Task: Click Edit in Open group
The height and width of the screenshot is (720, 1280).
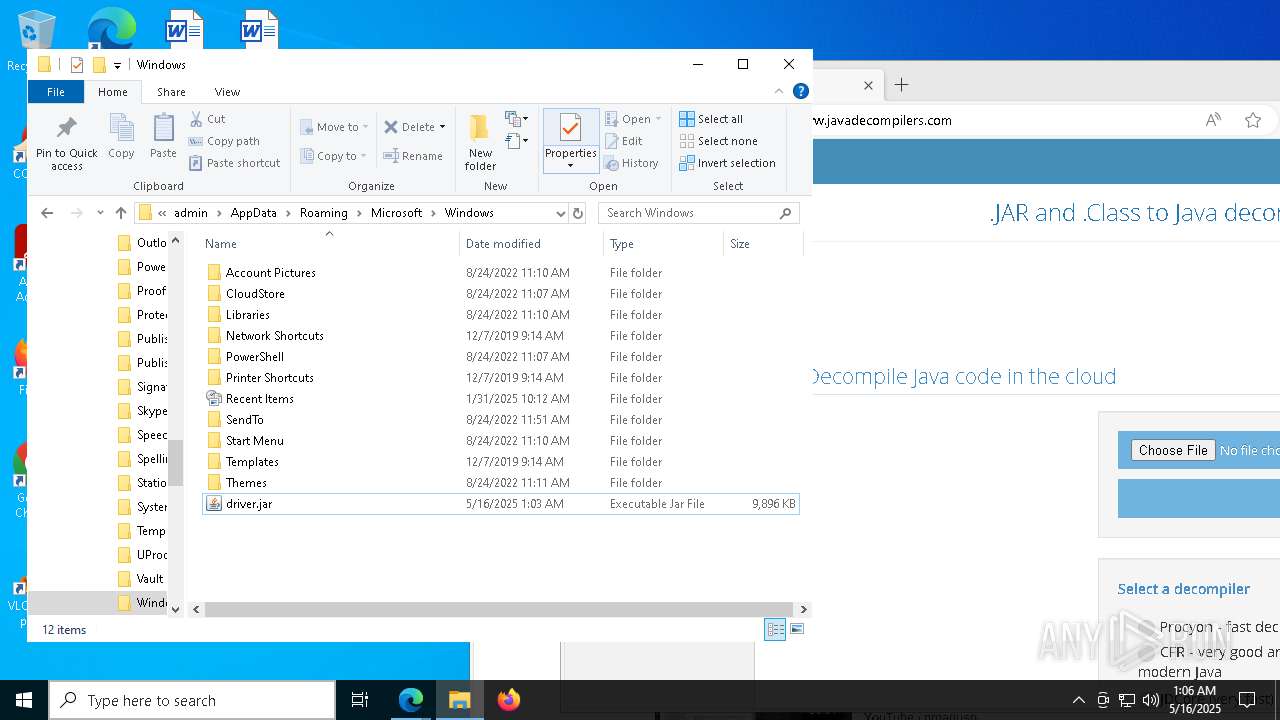Action: [x=624, y=141]
